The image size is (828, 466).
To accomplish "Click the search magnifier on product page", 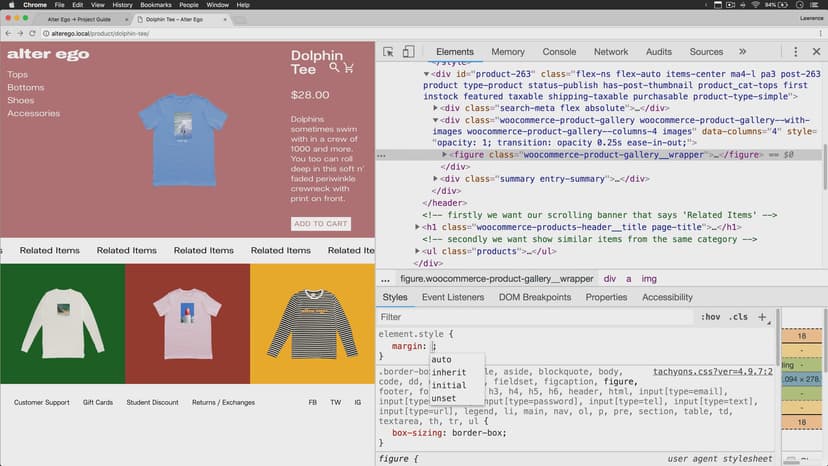I will [x=335, y=68].
